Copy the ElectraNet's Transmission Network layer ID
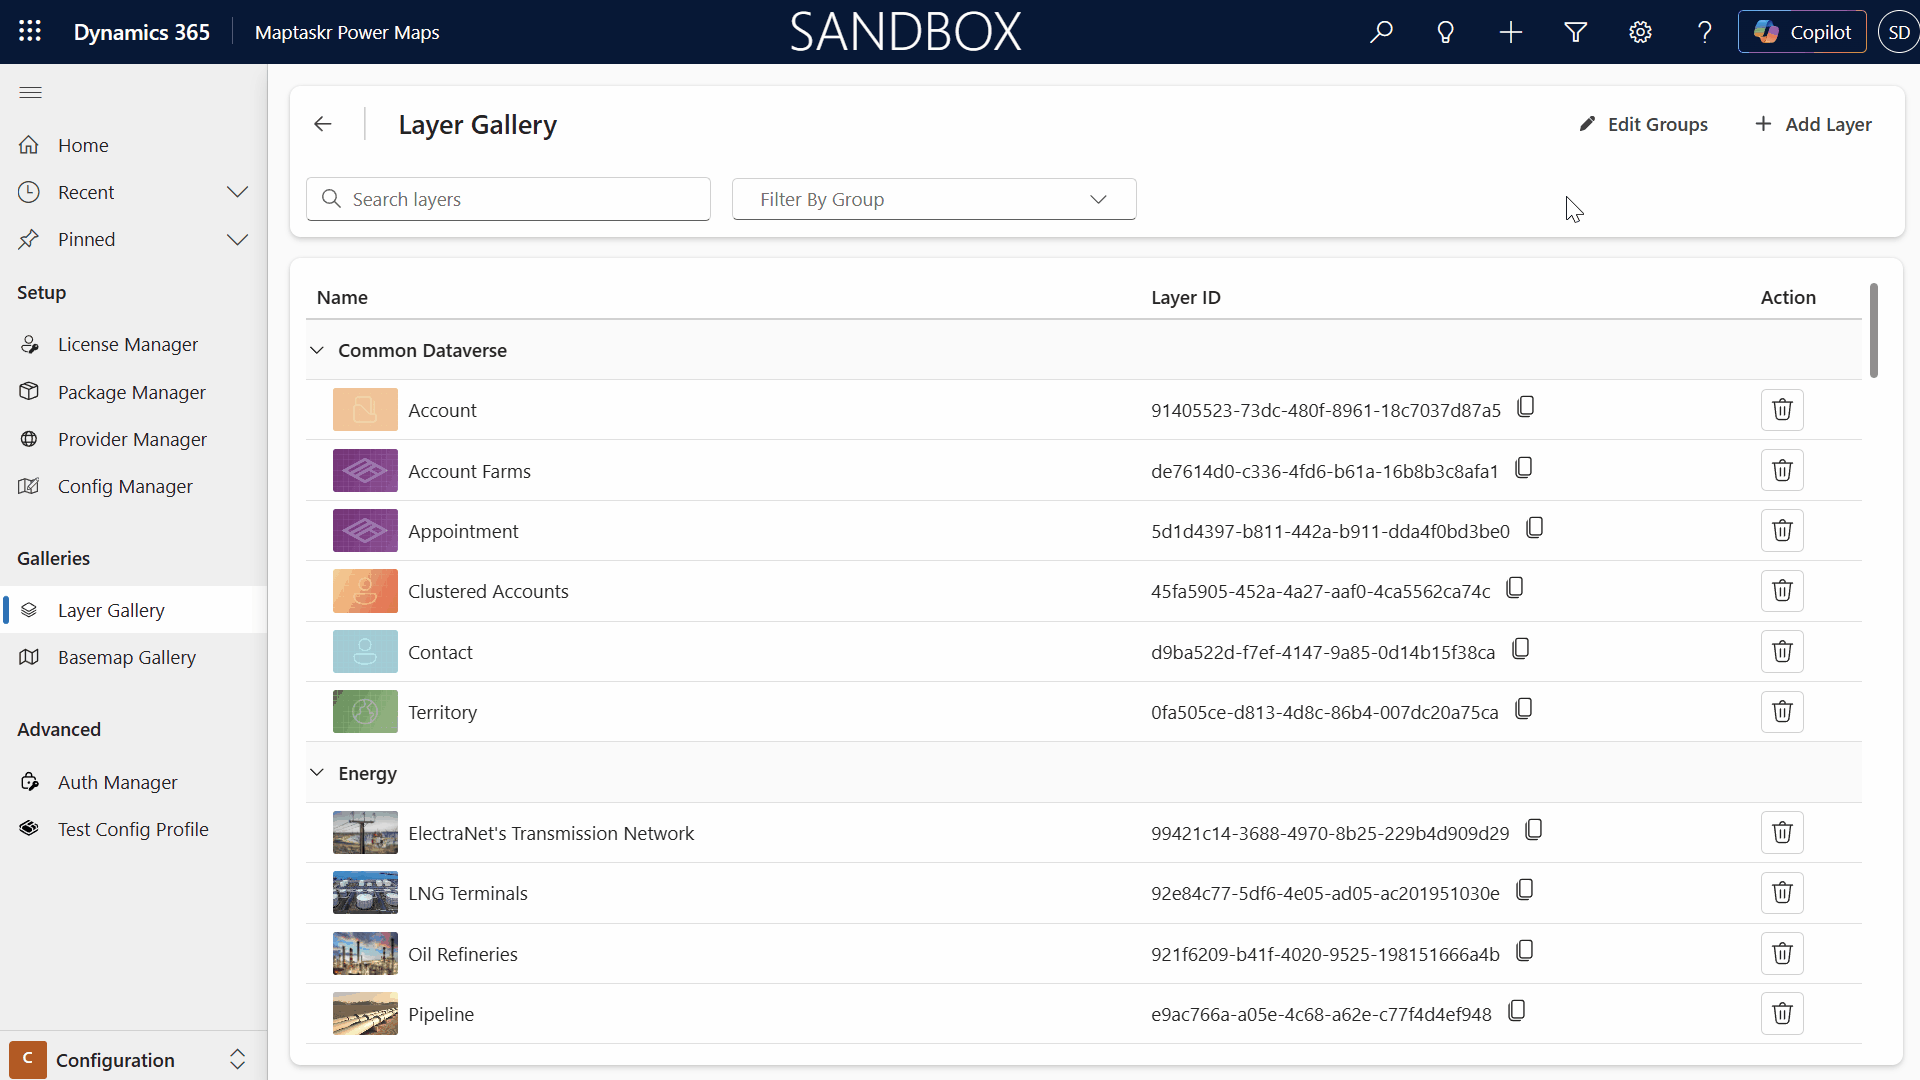Viewport: 1920px width, 1080px height. [x=1534, y=830]
